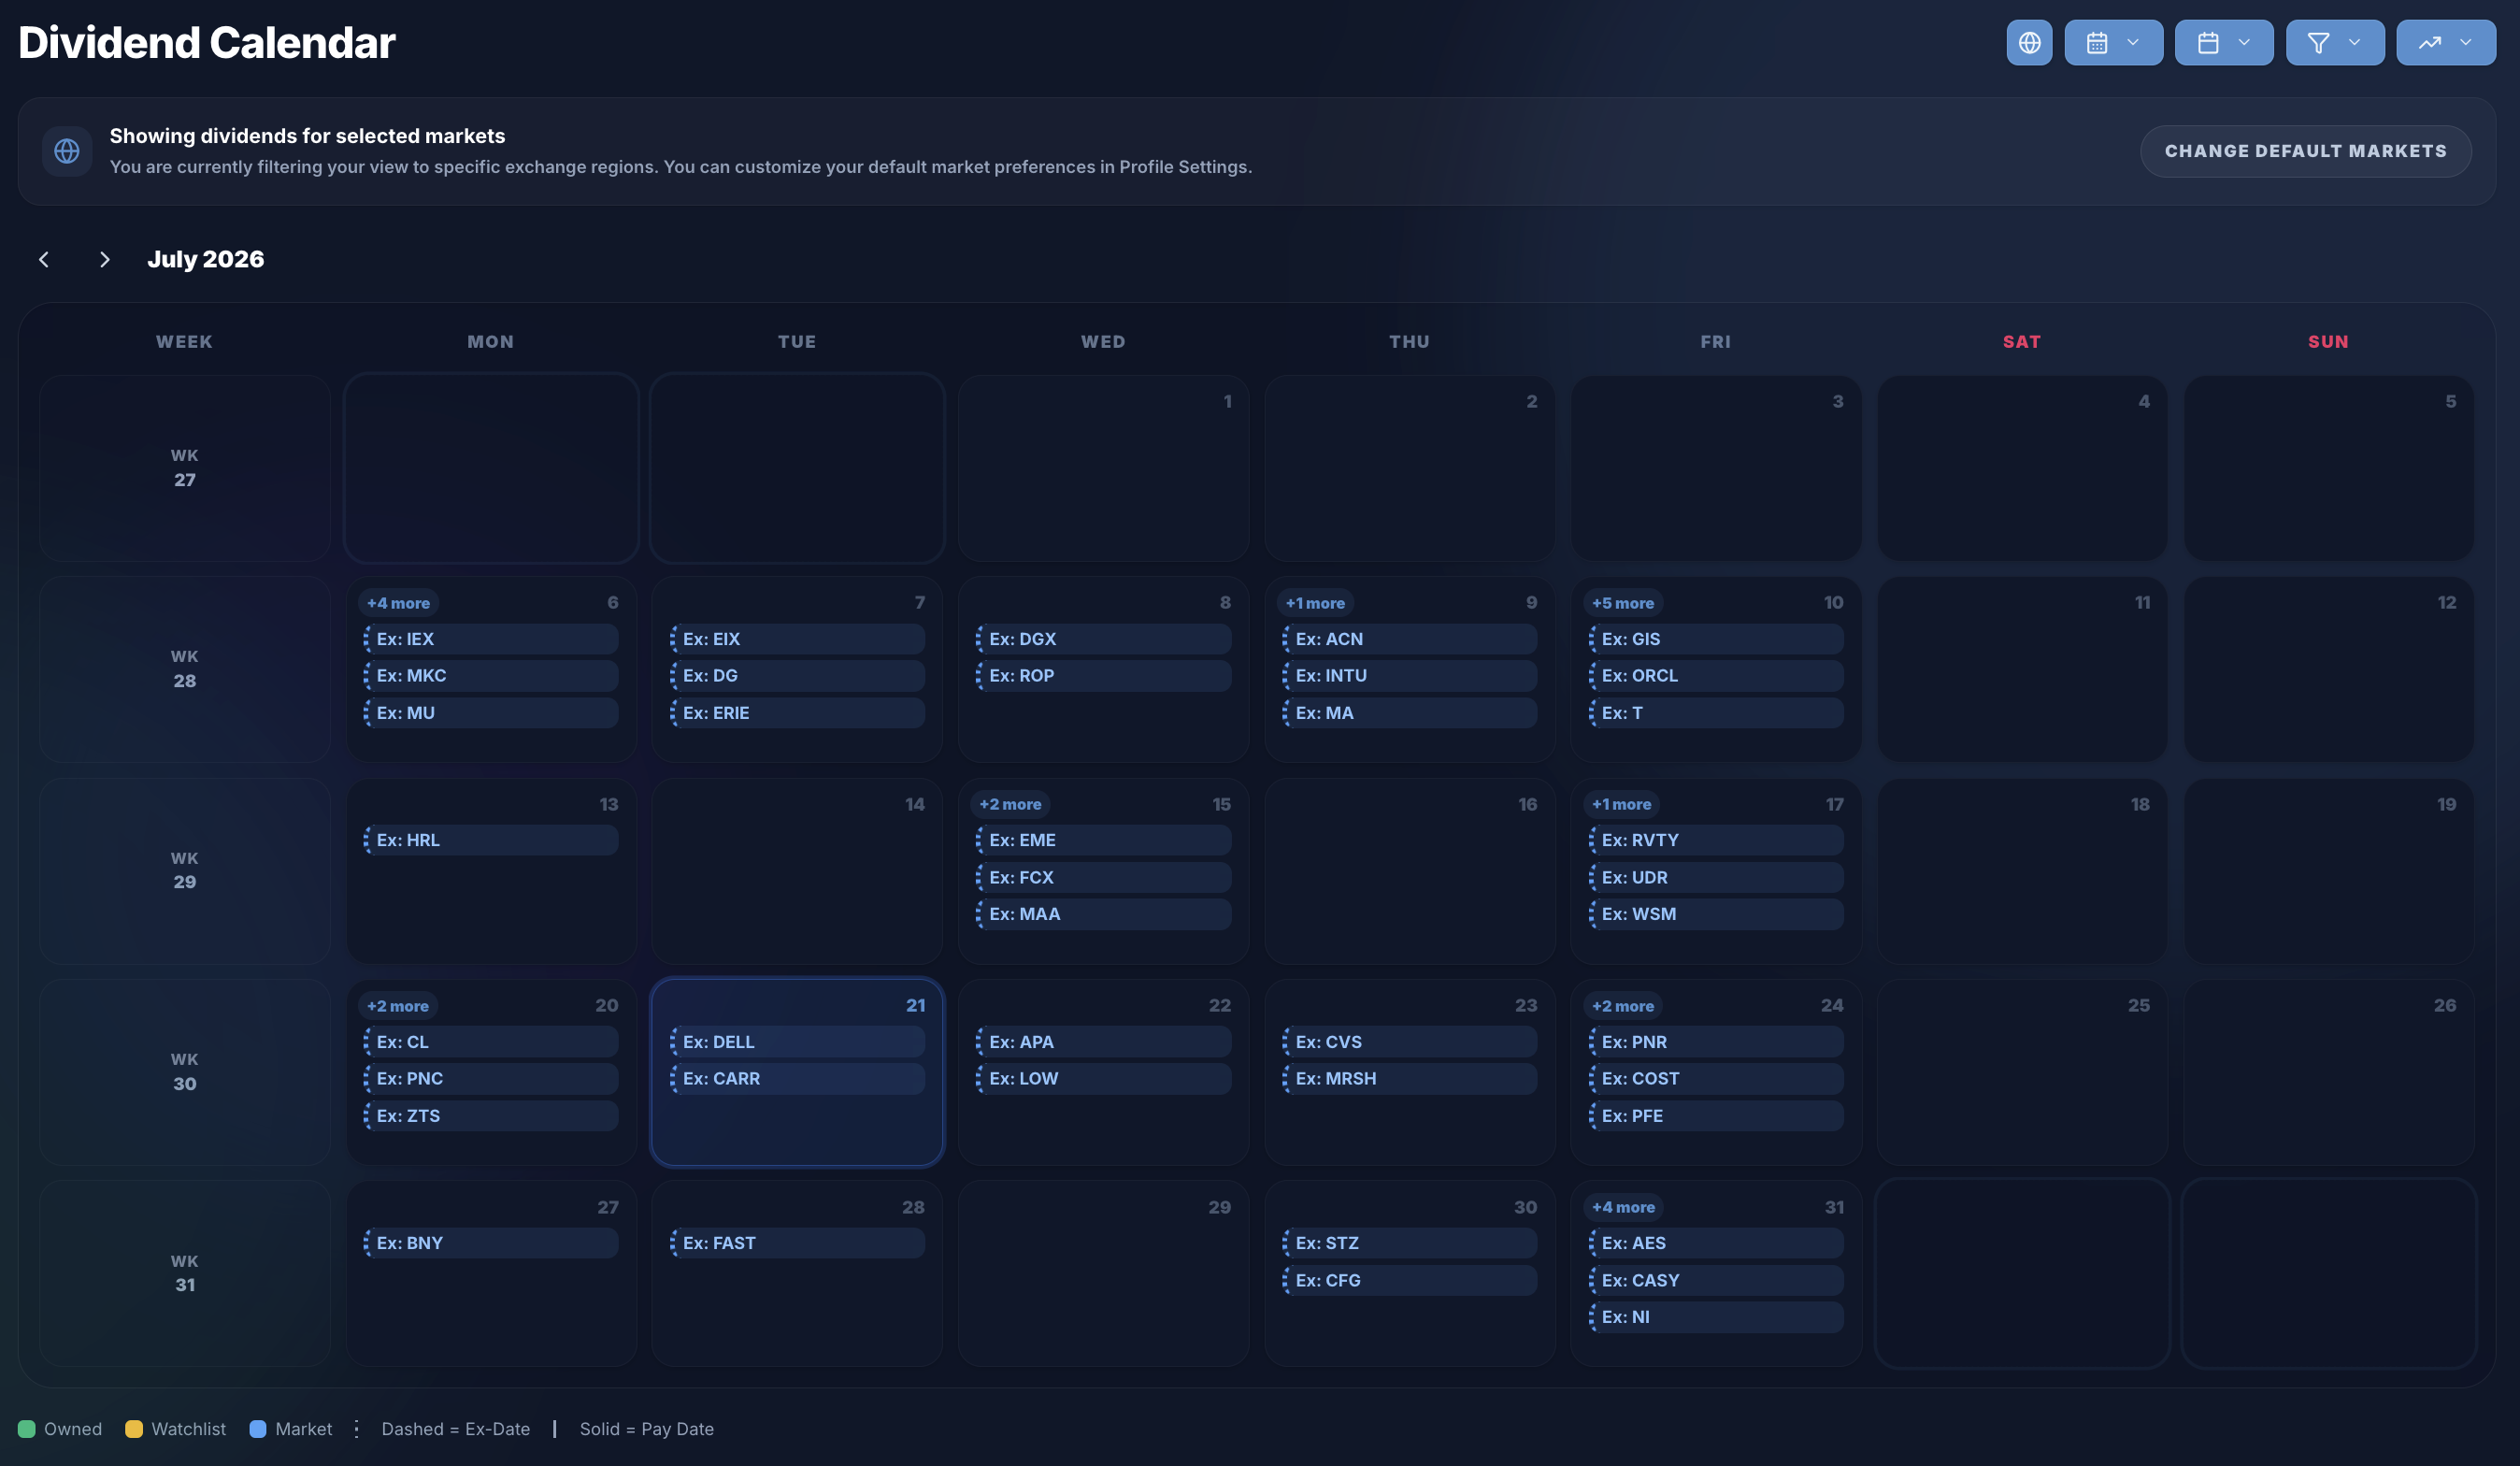Image resolution: width=2520 pixels, height=1466 pixels.
Task: Open the trend chart dropdown
Action: (x=2446, y=42)
